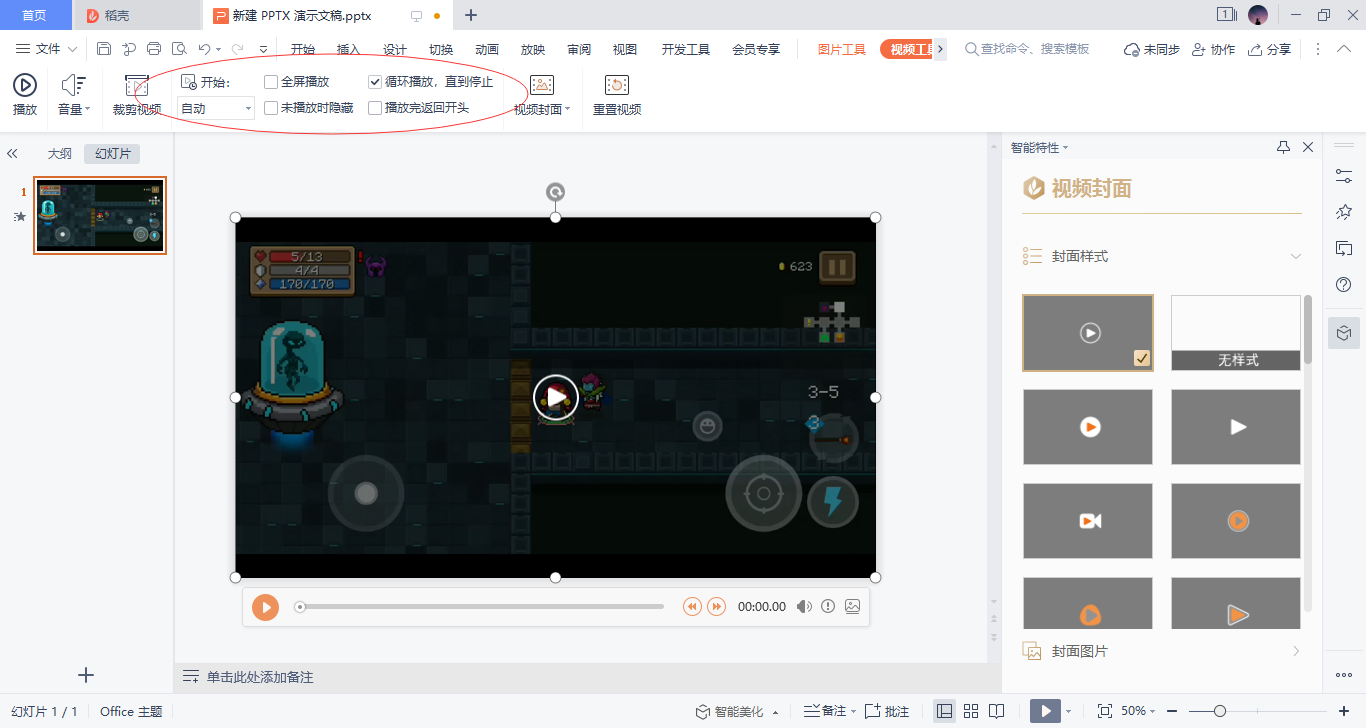Click the fast-forward icon on video bar

pos(716,607)
